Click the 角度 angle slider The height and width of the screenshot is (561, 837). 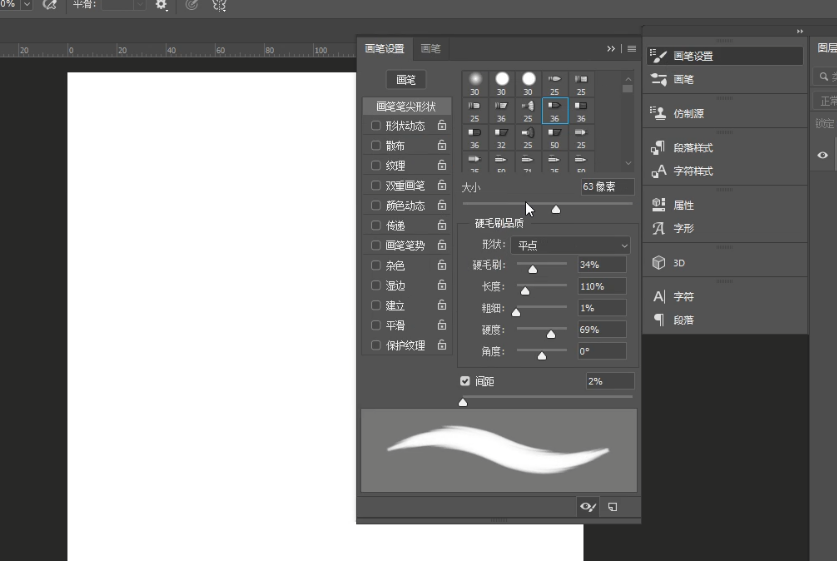(541, 351)
